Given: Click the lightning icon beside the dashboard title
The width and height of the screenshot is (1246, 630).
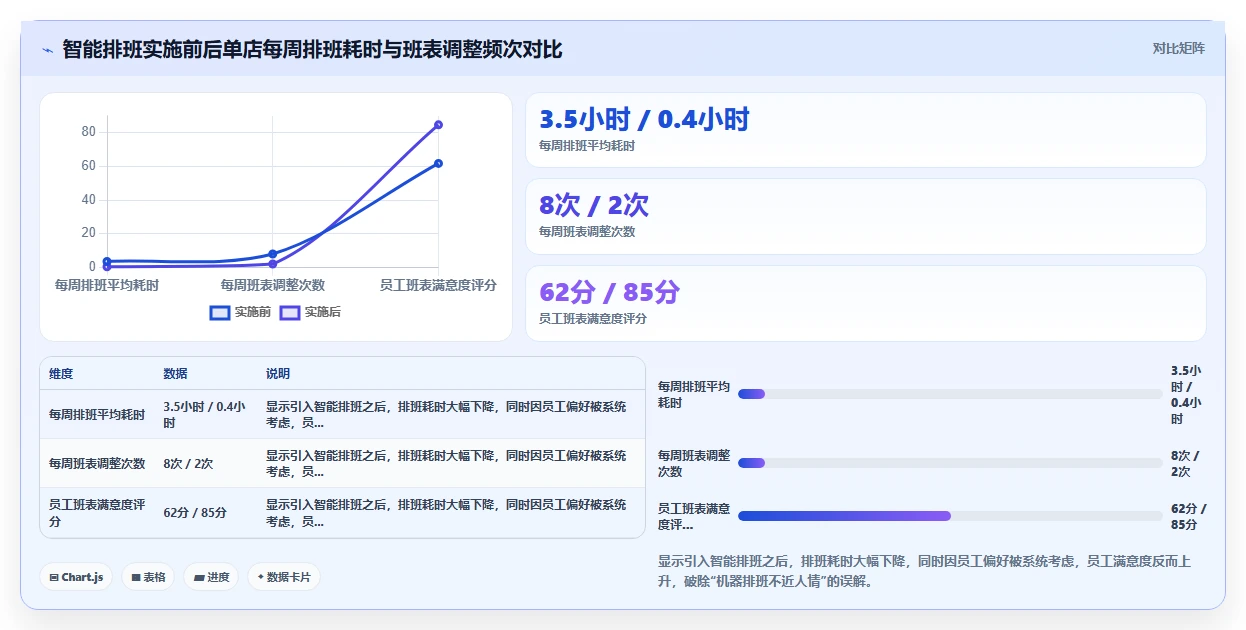Looking at the screenshot, I should 47,49.
